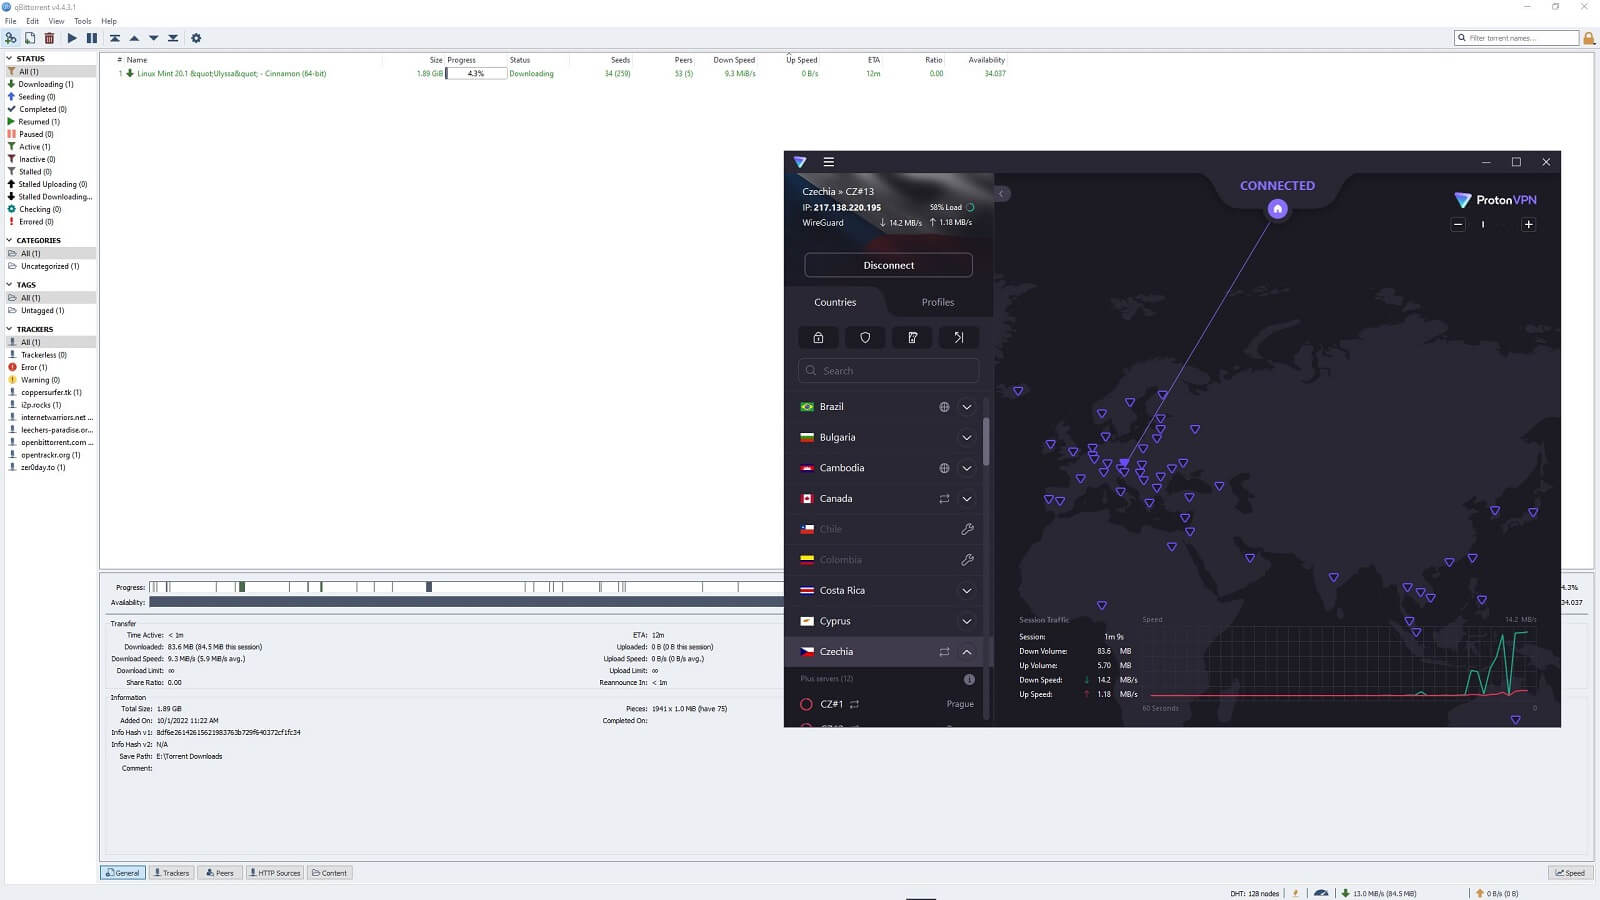Image resolution: width=1600 pixels, height=900 pixels.
Task: Click Cambodia globe icon
Action: point(944,468)
